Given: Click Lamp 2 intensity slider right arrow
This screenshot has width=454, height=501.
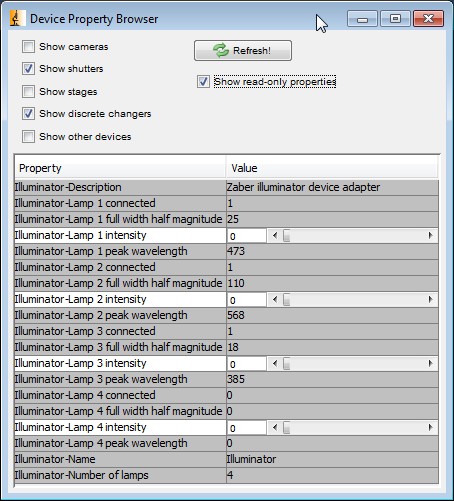Looking at the screenshot, I should (430, 300).
